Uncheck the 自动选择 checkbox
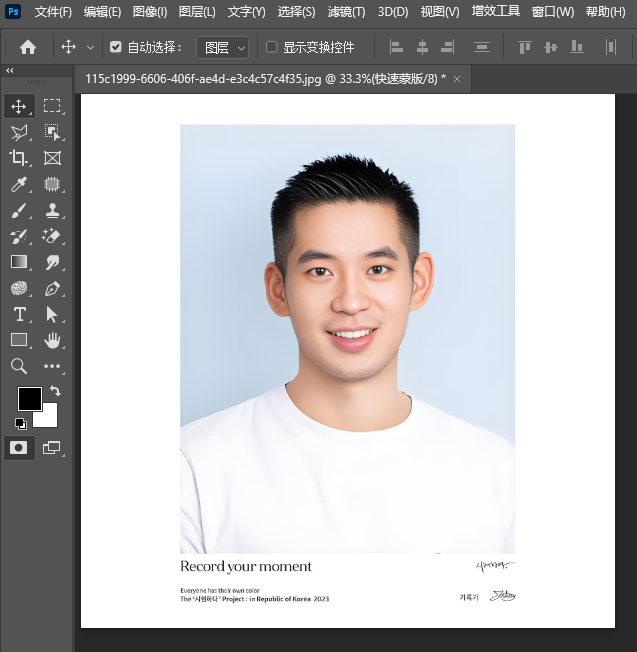 click(x=116, y=47)
